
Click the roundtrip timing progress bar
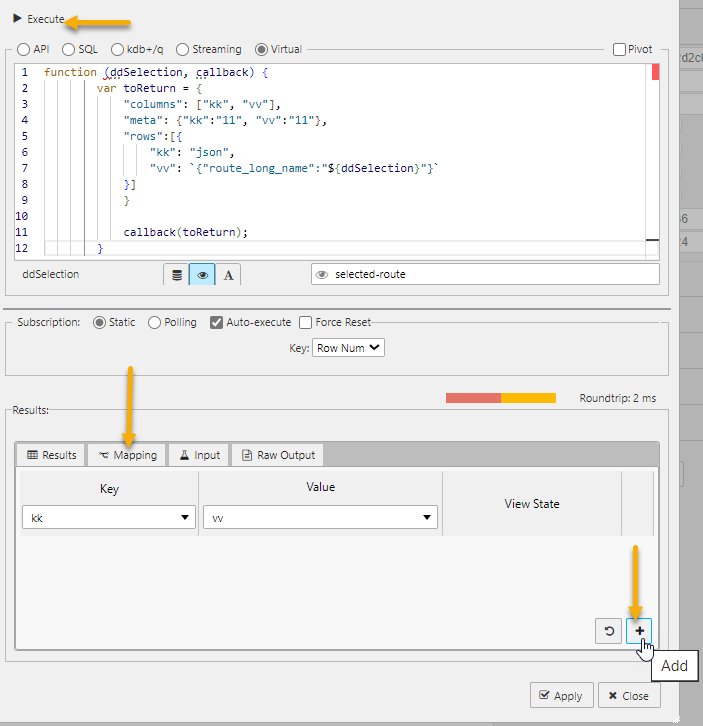click(501, 398)
